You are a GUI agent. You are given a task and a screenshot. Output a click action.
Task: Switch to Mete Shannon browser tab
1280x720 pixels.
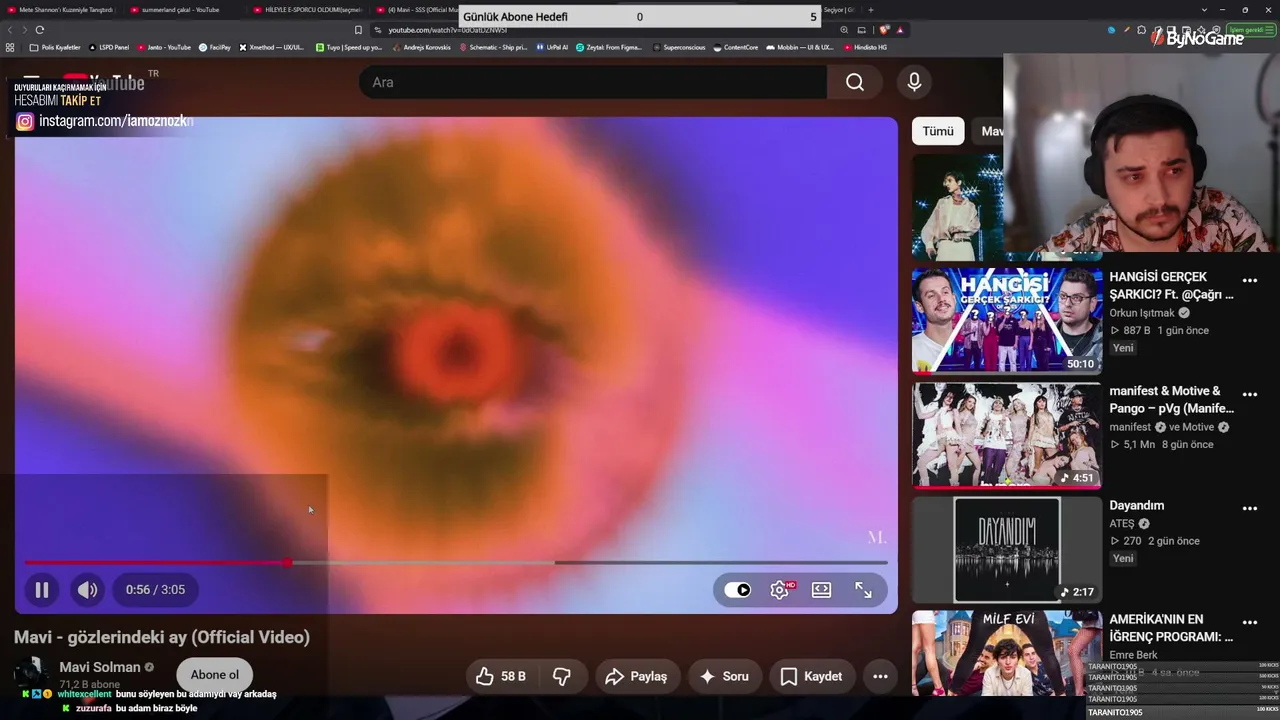61,10
